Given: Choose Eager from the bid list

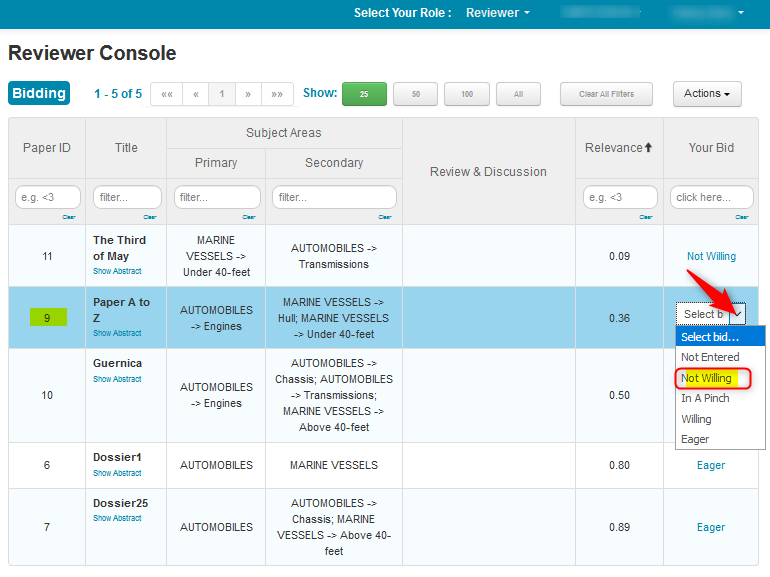Looking at the screenshot, I should (x=695, y=439).
